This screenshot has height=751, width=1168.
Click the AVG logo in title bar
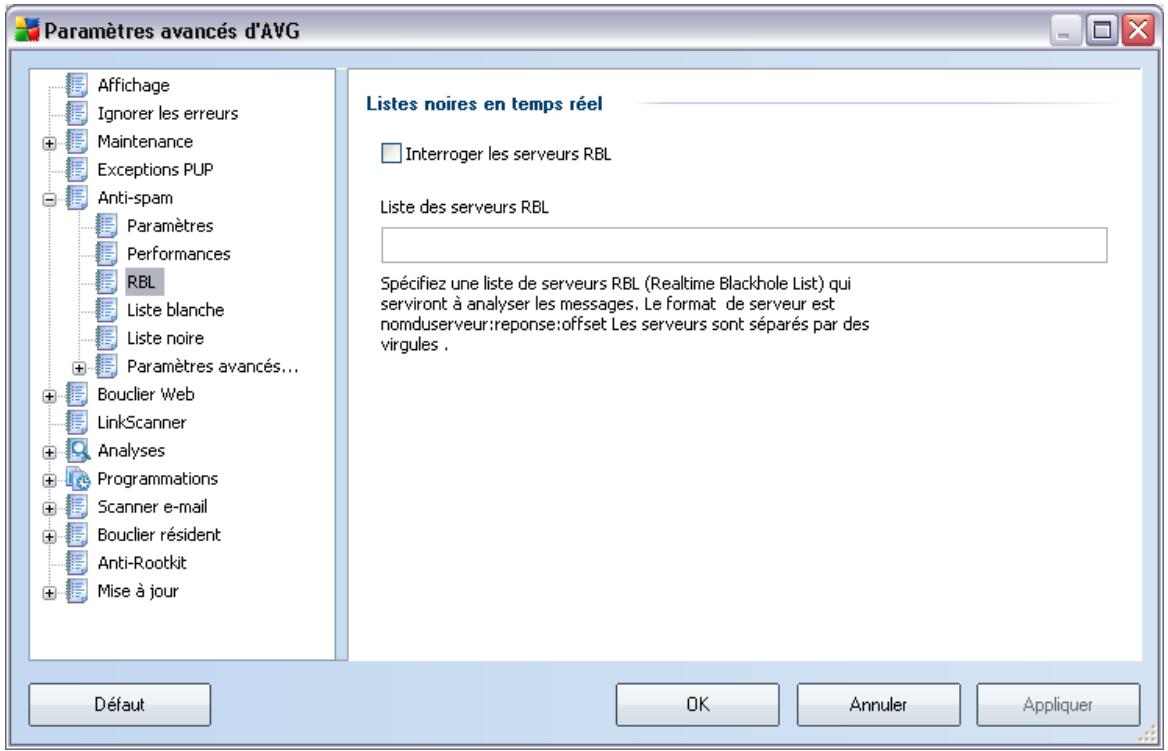(27, 31)
